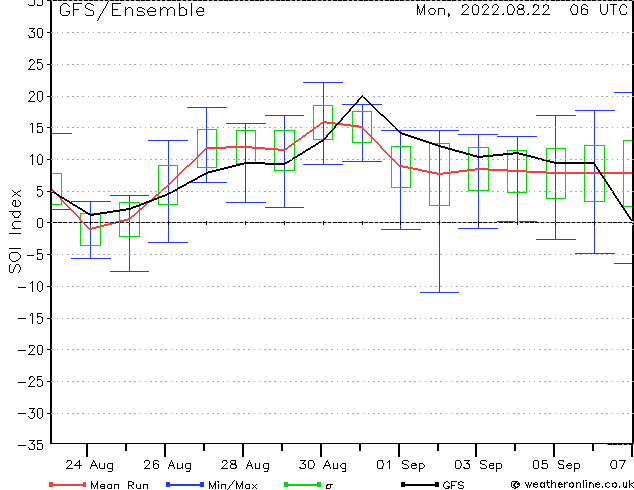Click the blue maximum cap near 18 at 27 Aug
634x490 pixels.
(x=207, y=108)
